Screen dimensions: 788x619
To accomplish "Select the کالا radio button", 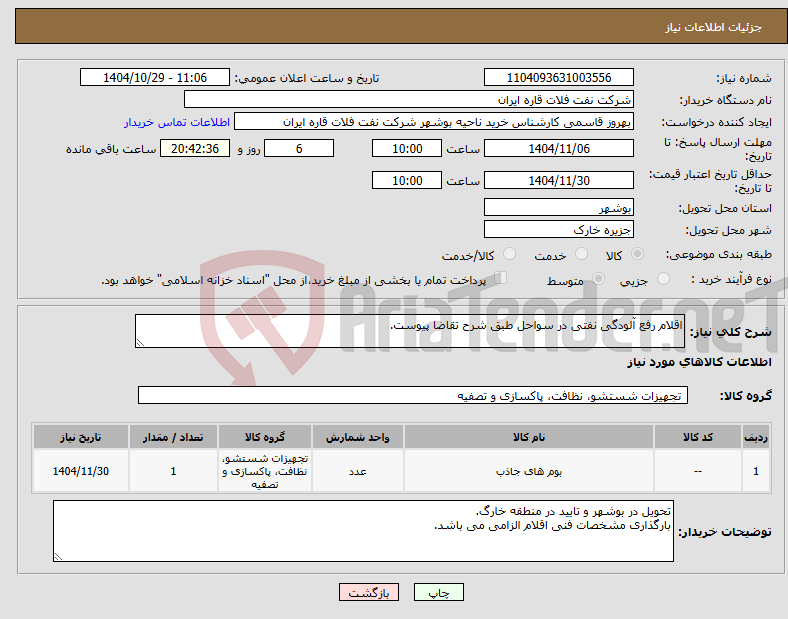I will tap(637, 254).
